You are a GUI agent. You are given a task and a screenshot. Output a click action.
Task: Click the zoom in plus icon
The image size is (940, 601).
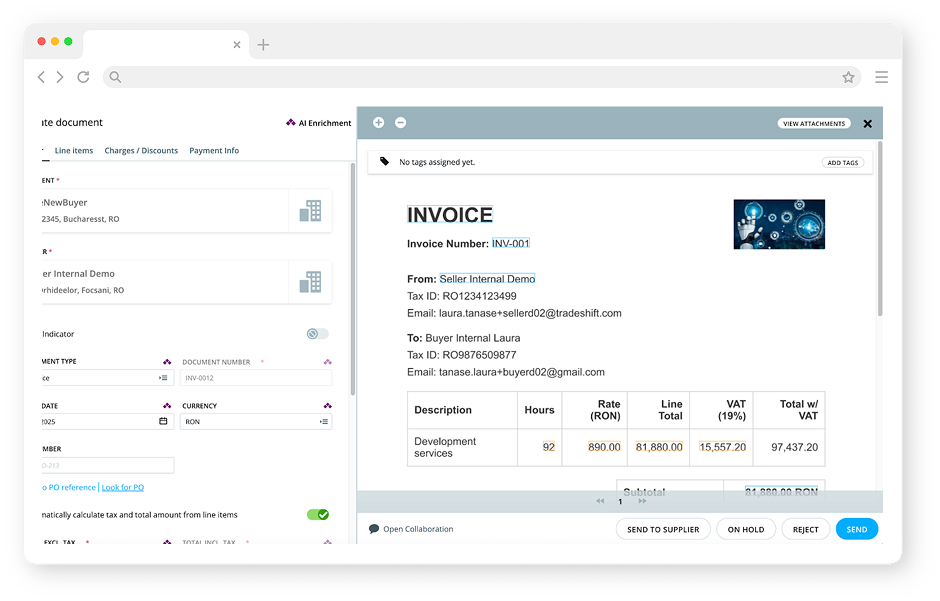click(x=378, y=123)
